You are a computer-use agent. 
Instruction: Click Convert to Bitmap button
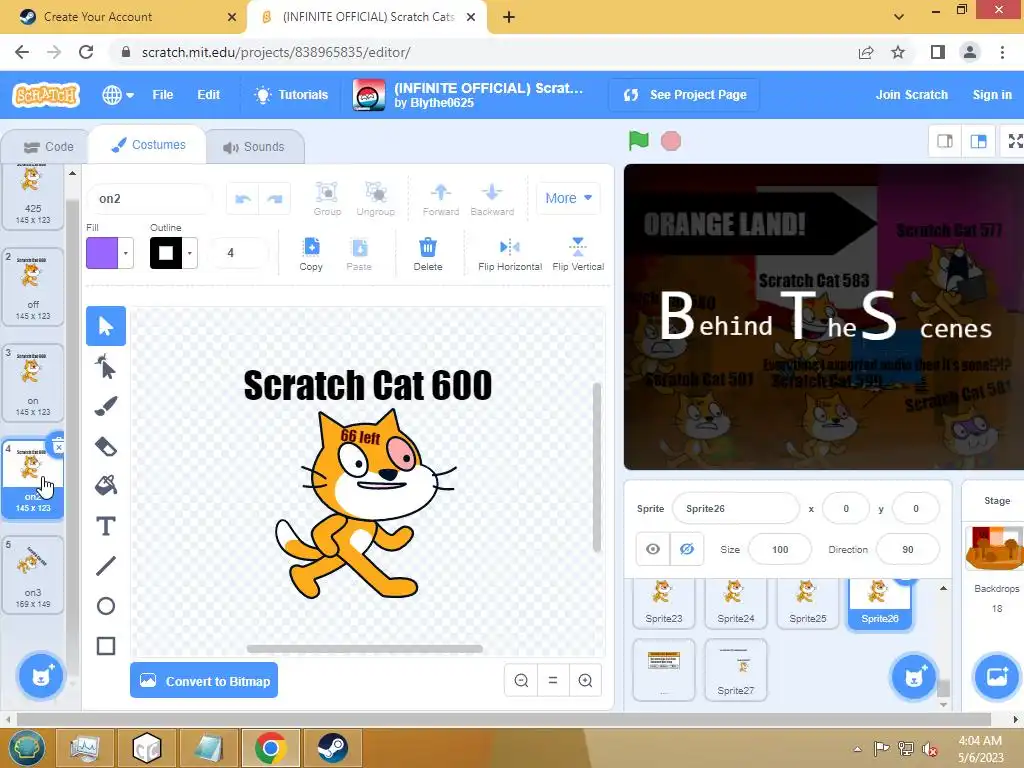coord(204,680)
